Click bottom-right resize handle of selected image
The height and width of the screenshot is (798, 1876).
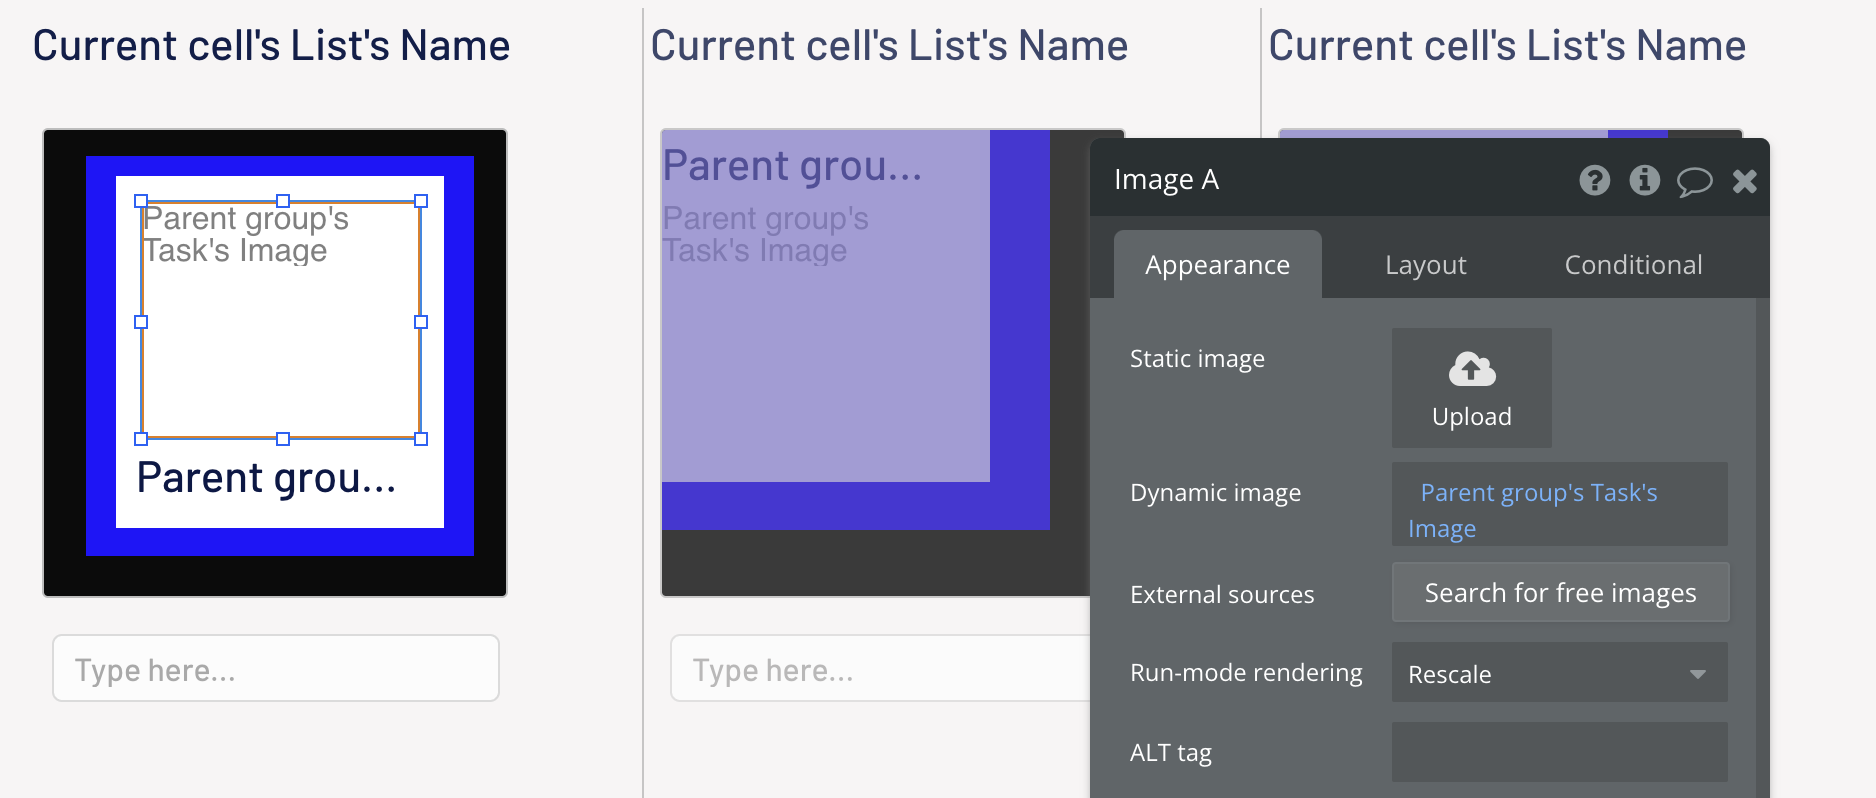pyautogui.click(x=421, y=439)
